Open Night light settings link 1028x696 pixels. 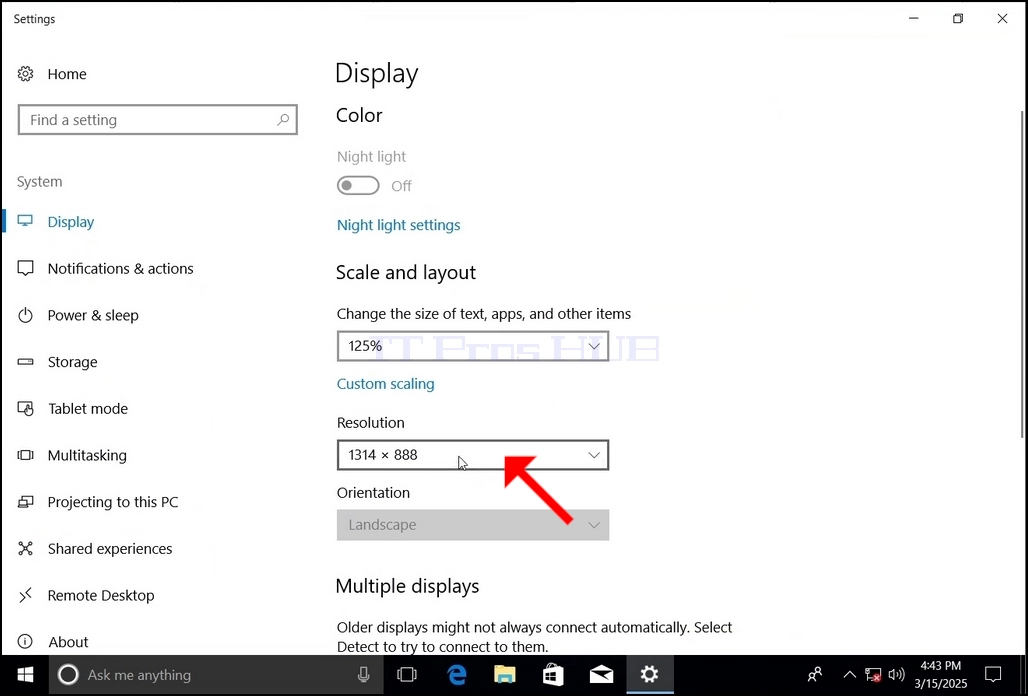[399, 225]
